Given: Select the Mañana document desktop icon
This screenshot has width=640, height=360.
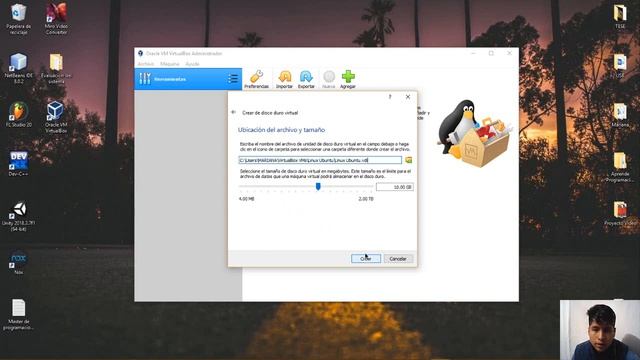Looking at the screenshot, I should (620, 115).
